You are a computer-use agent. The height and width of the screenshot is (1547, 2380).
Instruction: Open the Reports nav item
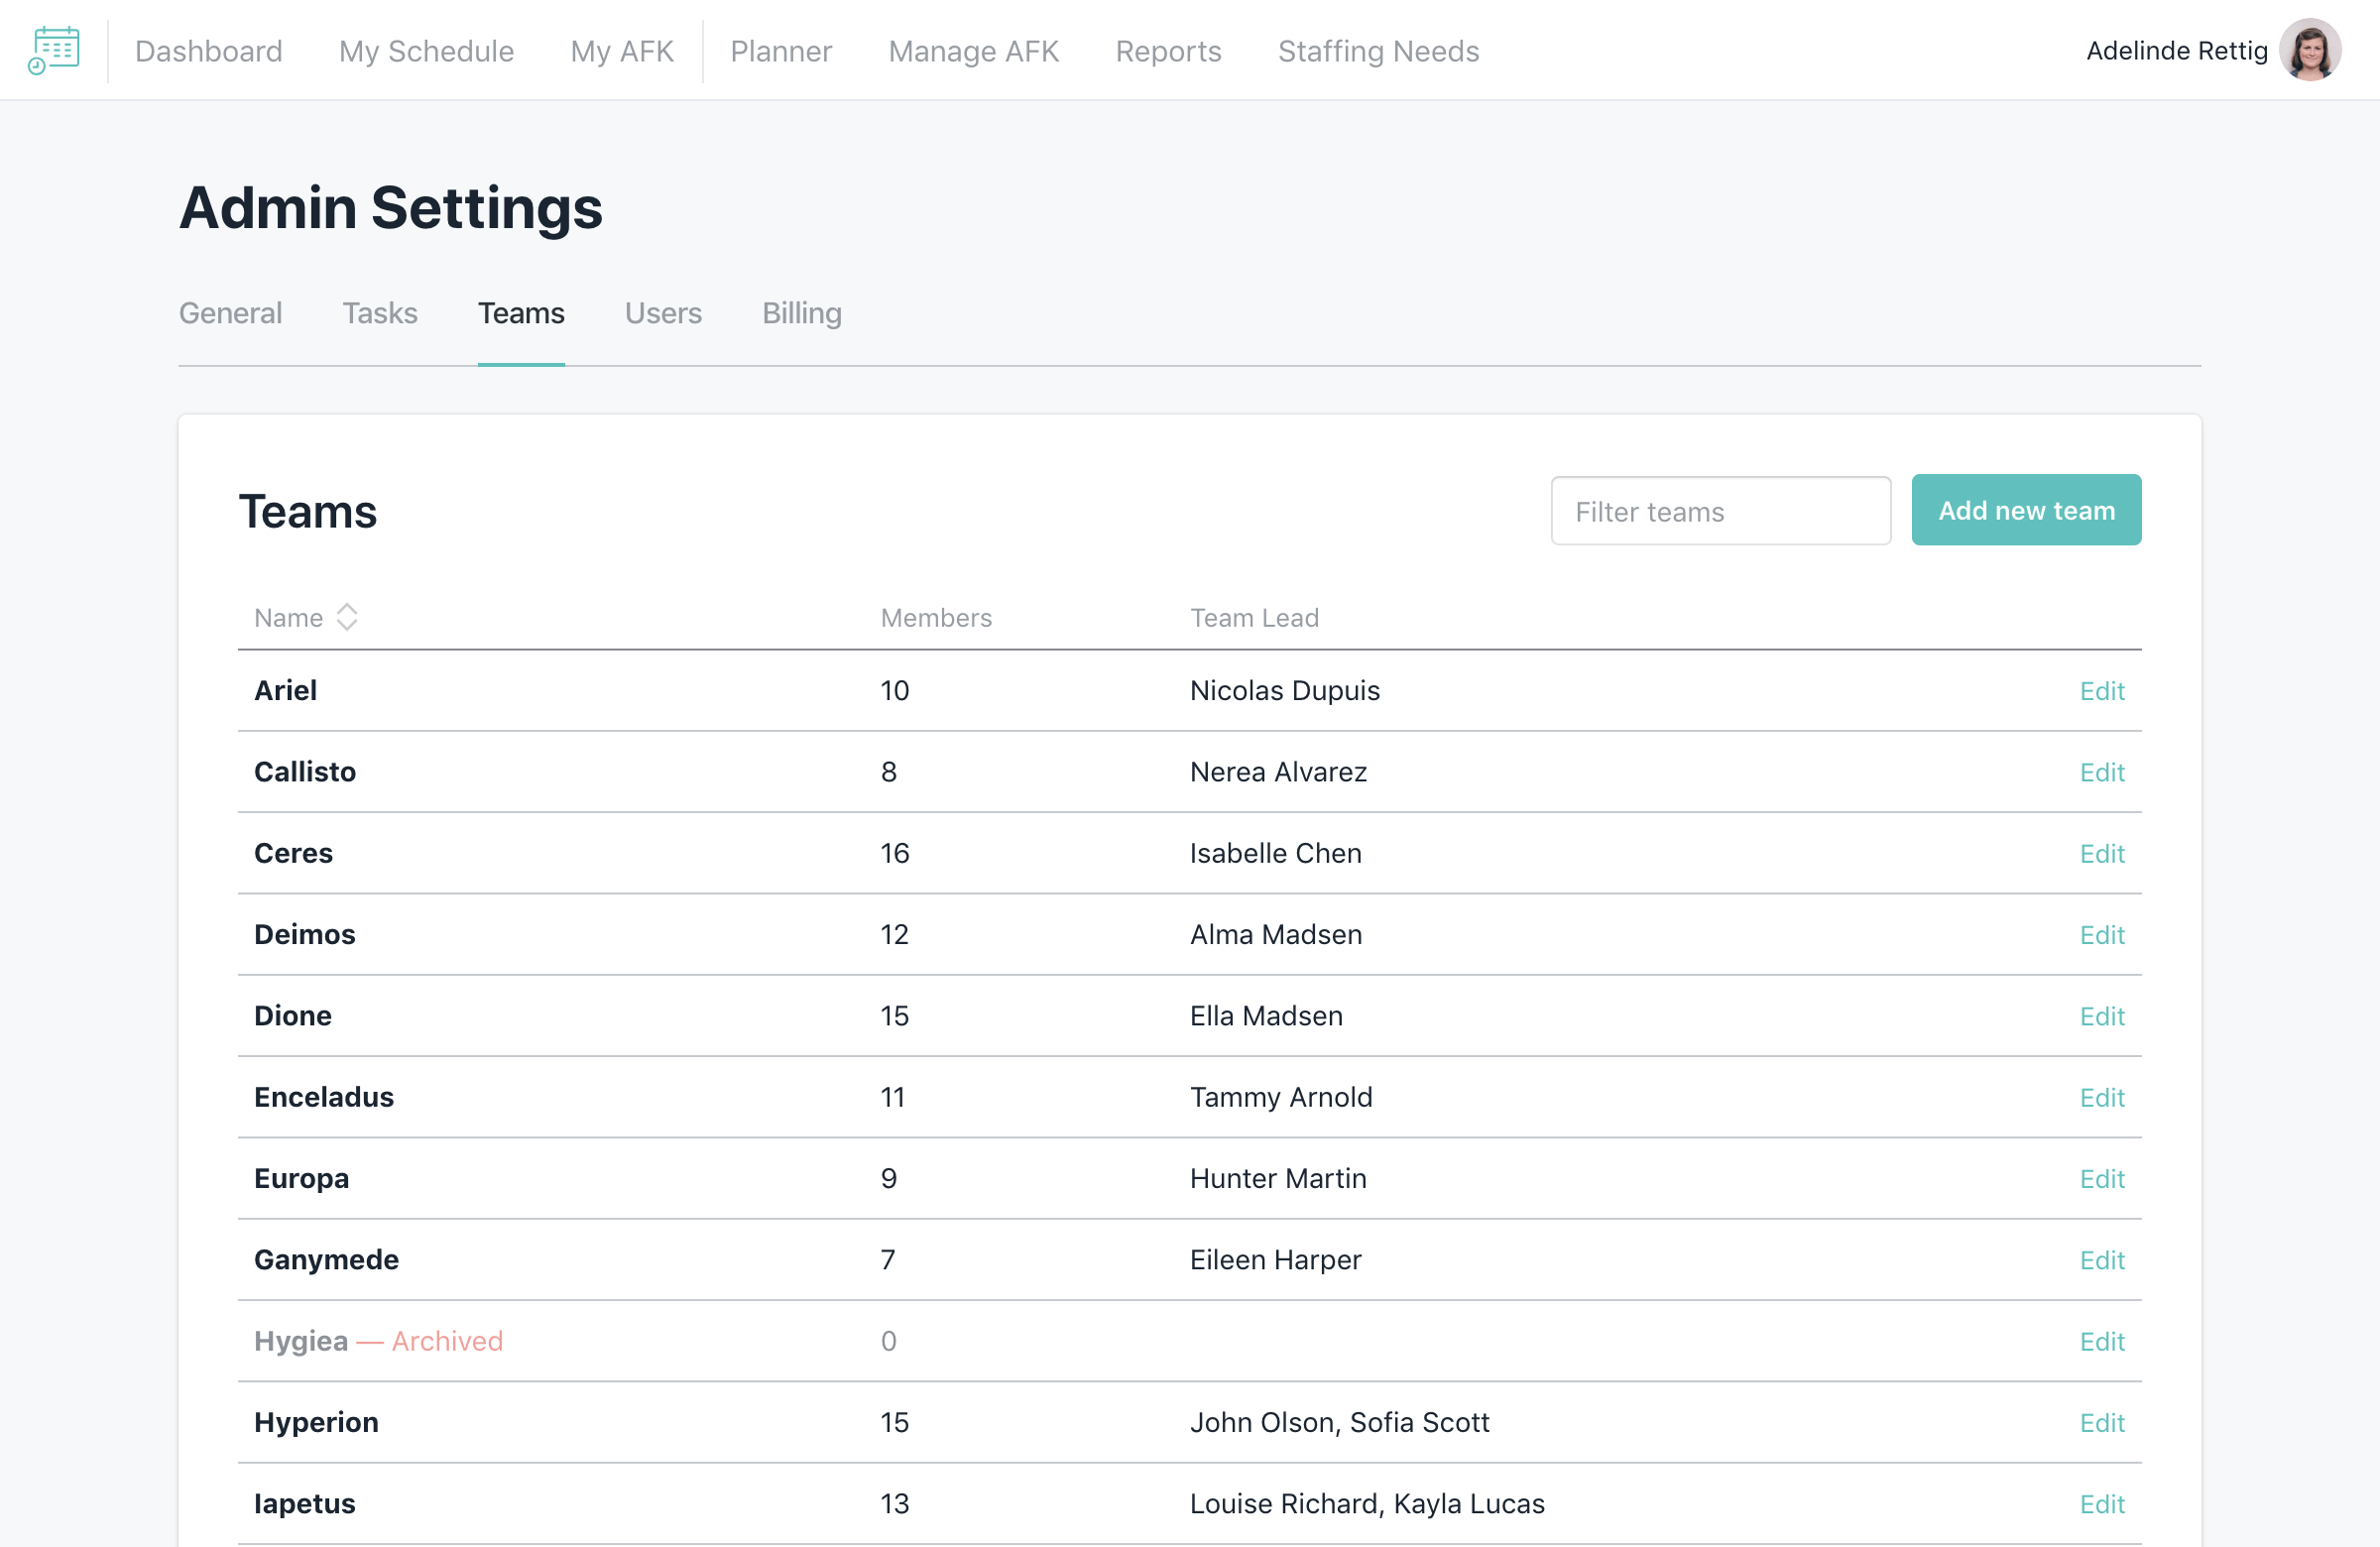1167,51
